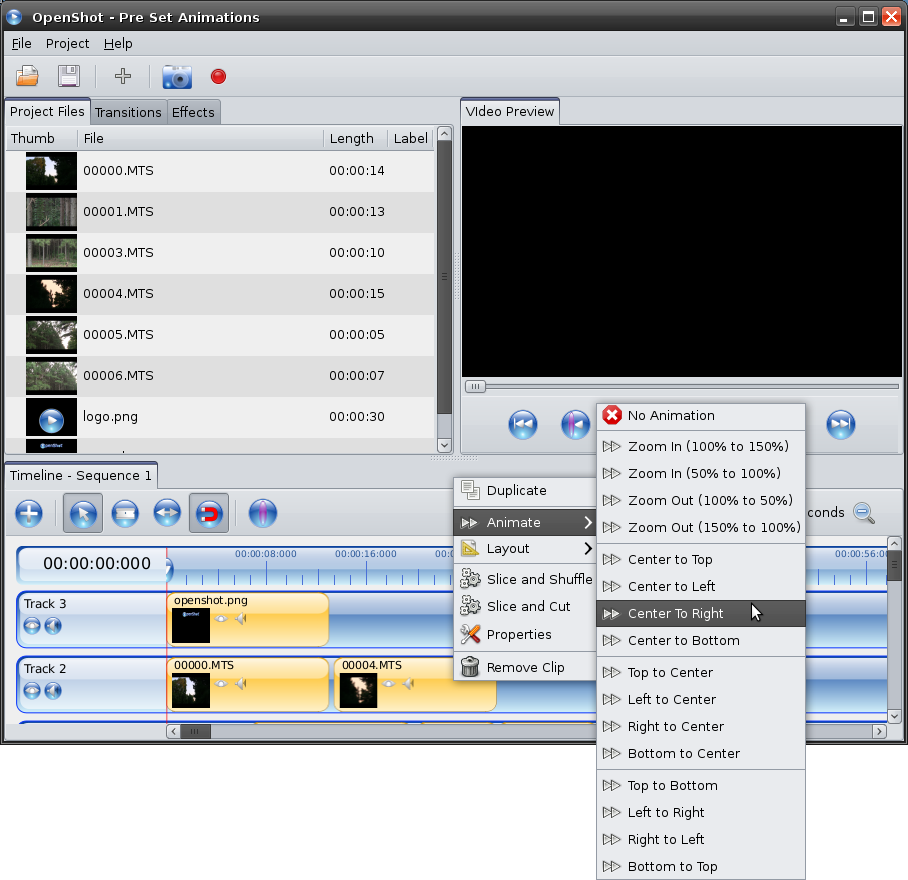908x880 pixels.
Task: Click the video preview seek slider
Action: click(x=680, y=387)
